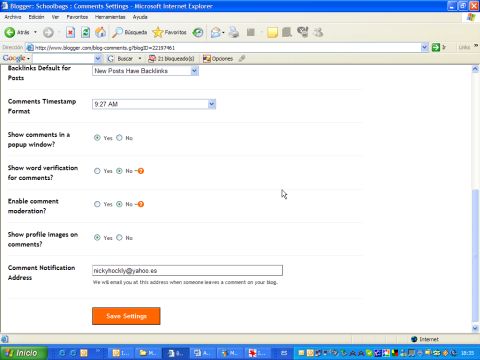The image size is (480, 360).
Task: Open the Favoritos star panel
Action: click(x=169, y=32)
